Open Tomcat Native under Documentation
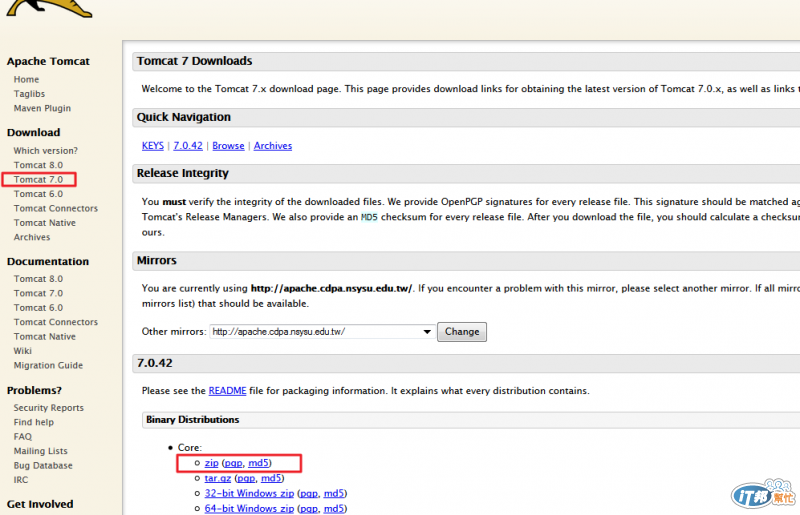800x515 pixels. (x=45, y=336)
